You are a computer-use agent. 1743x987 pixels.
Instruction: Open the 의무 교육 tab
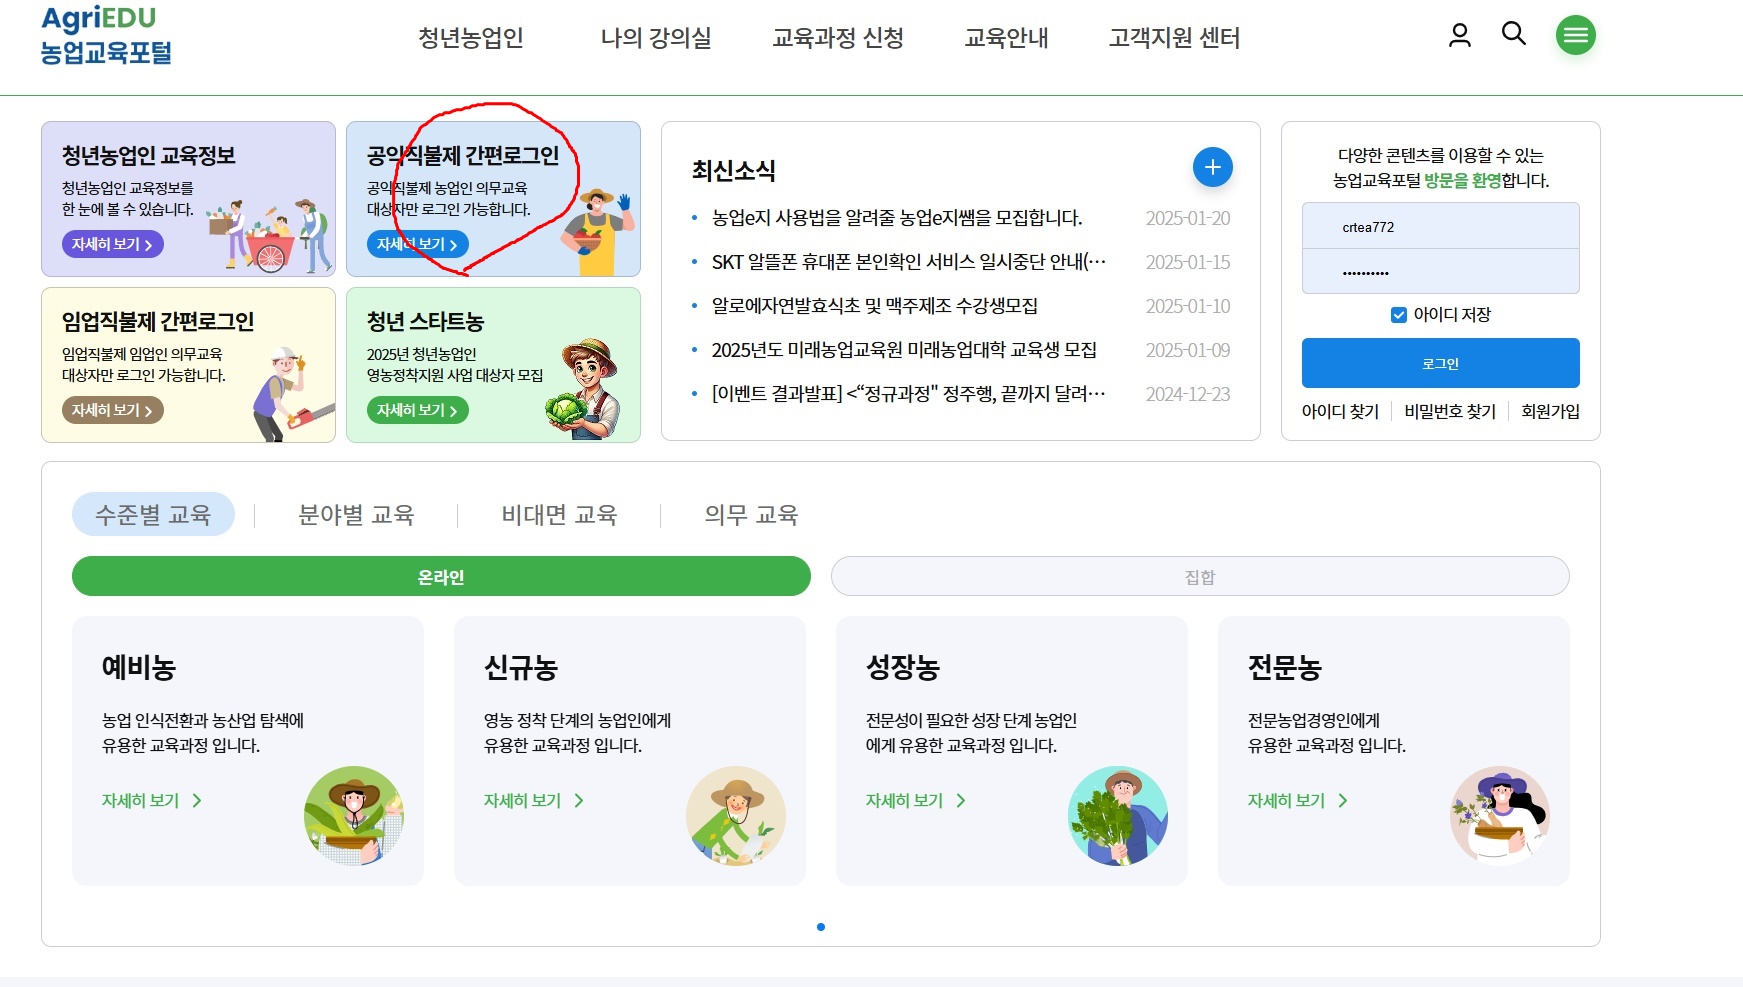[x=751, y=513]
